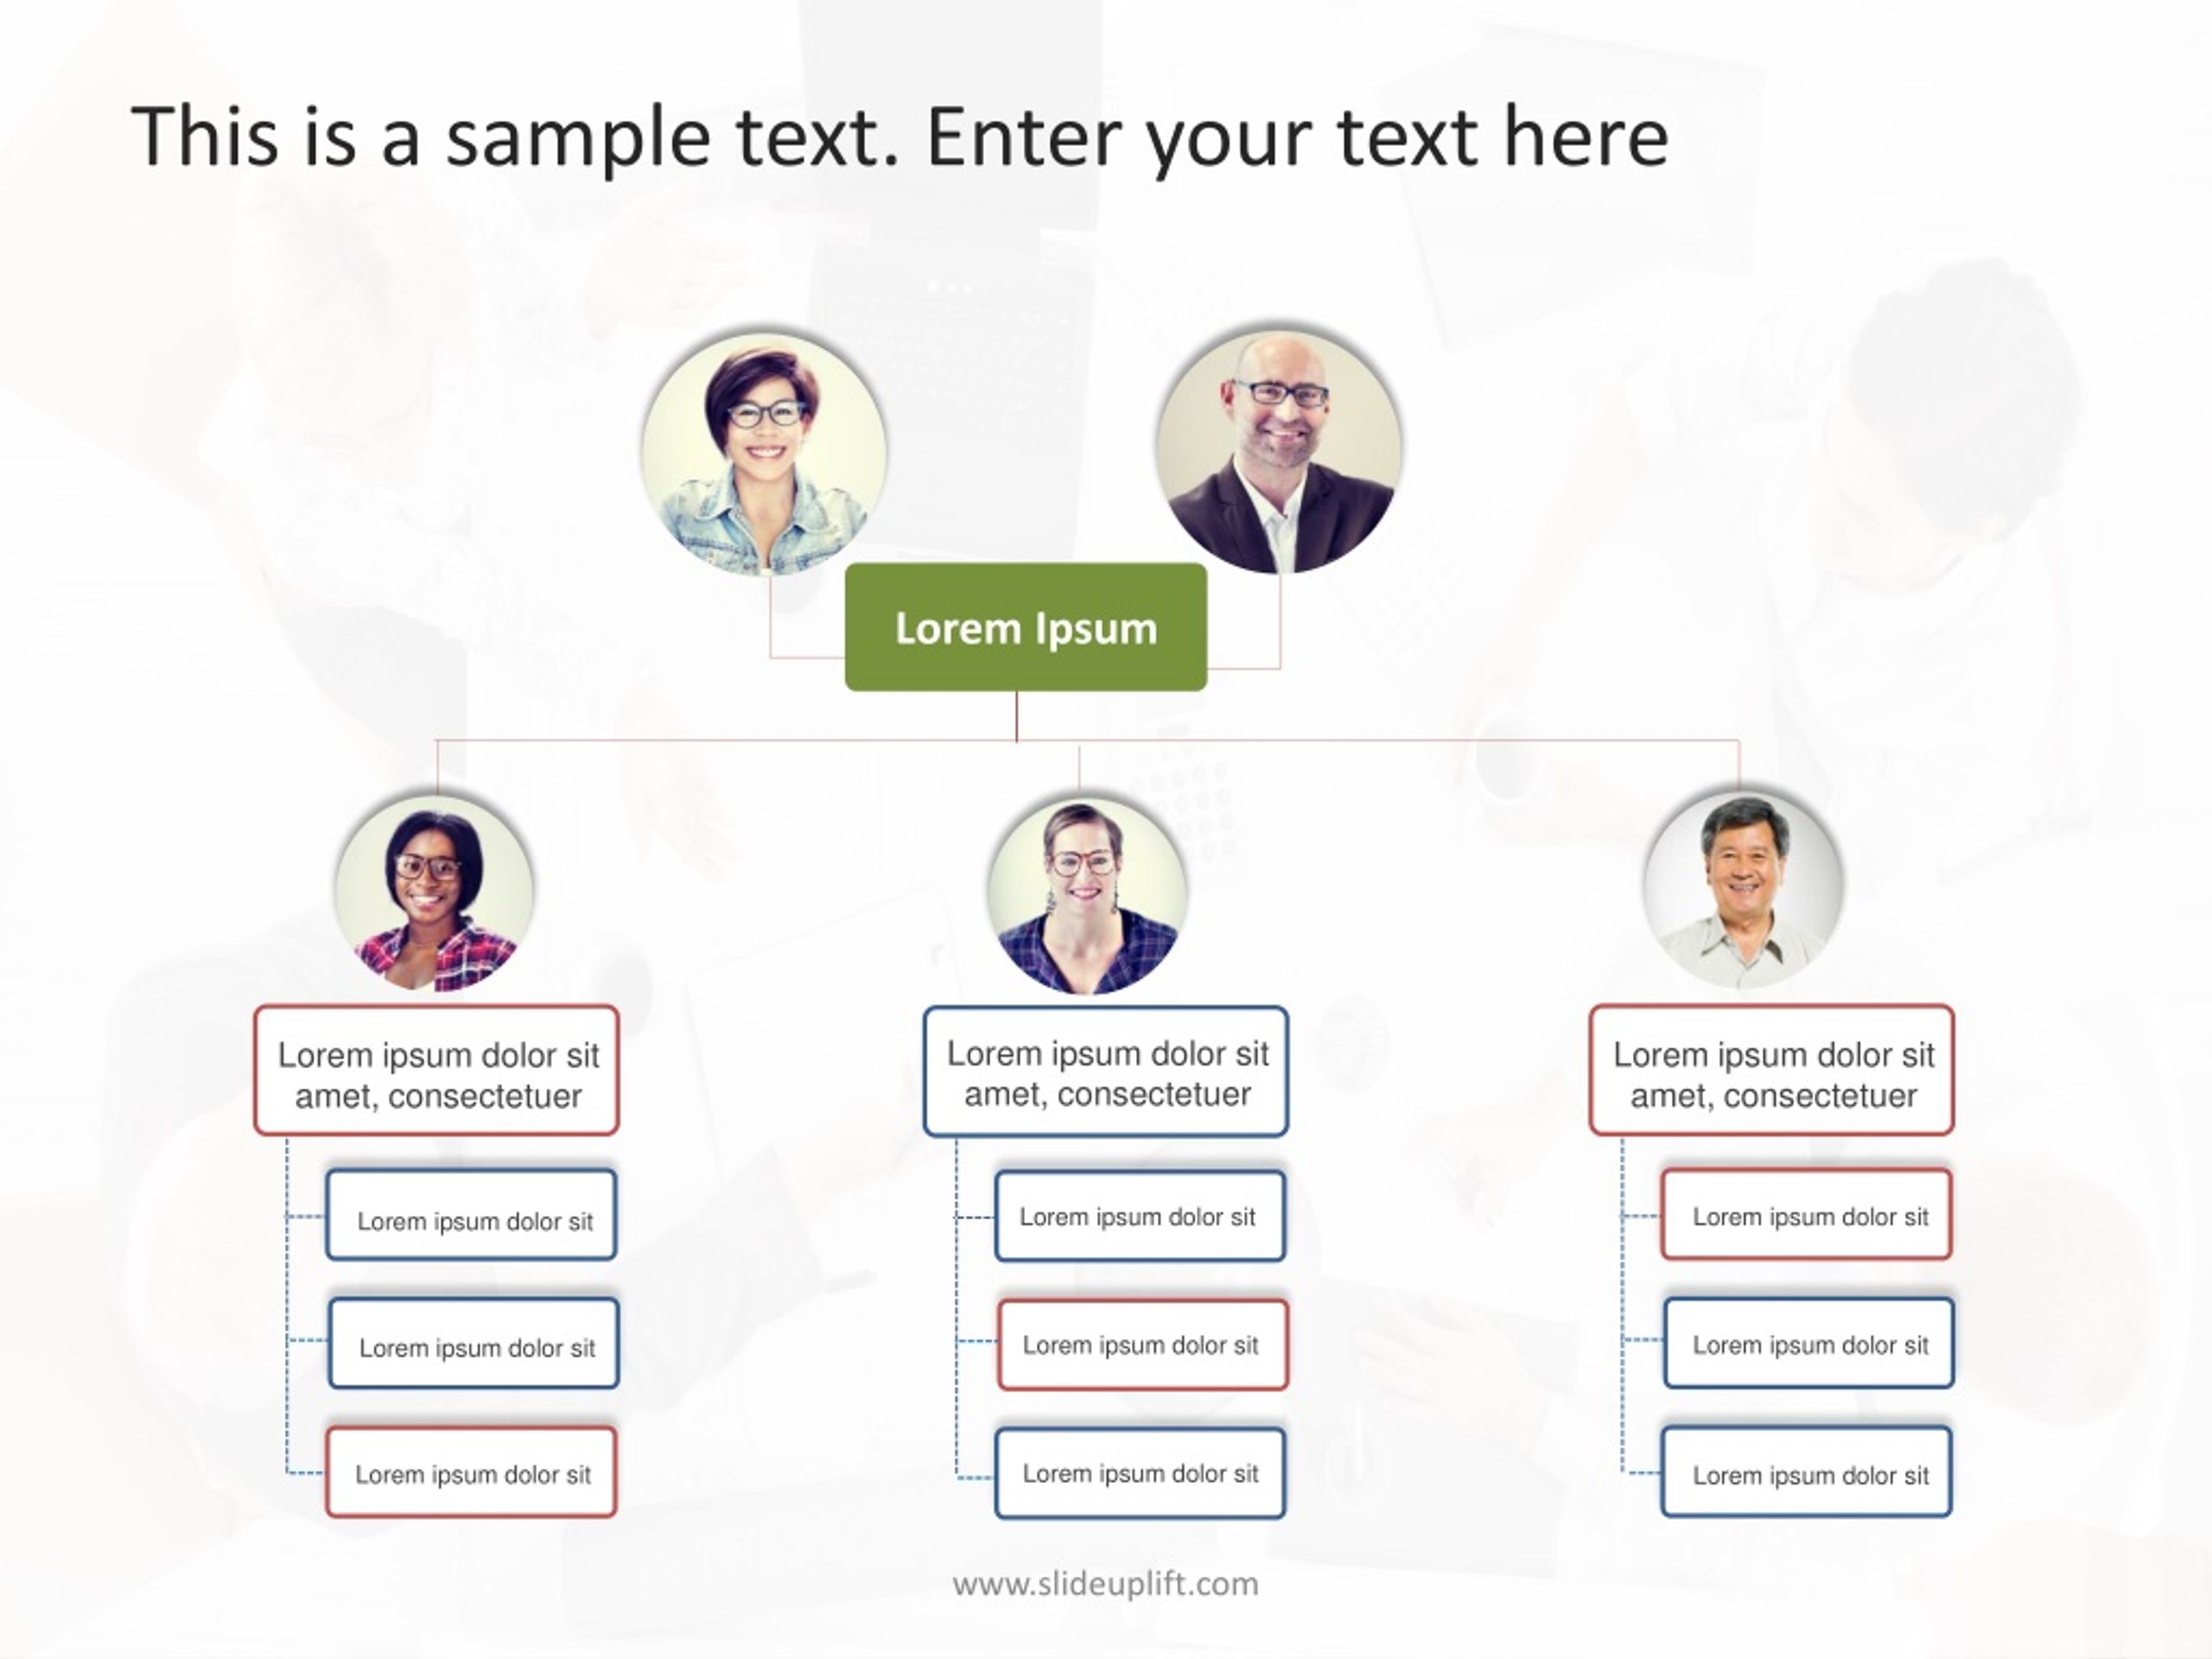This screenshot has width=2212, height=1659.
Task: Select photo of gray-haired man
Action: tap(1743, 889)
